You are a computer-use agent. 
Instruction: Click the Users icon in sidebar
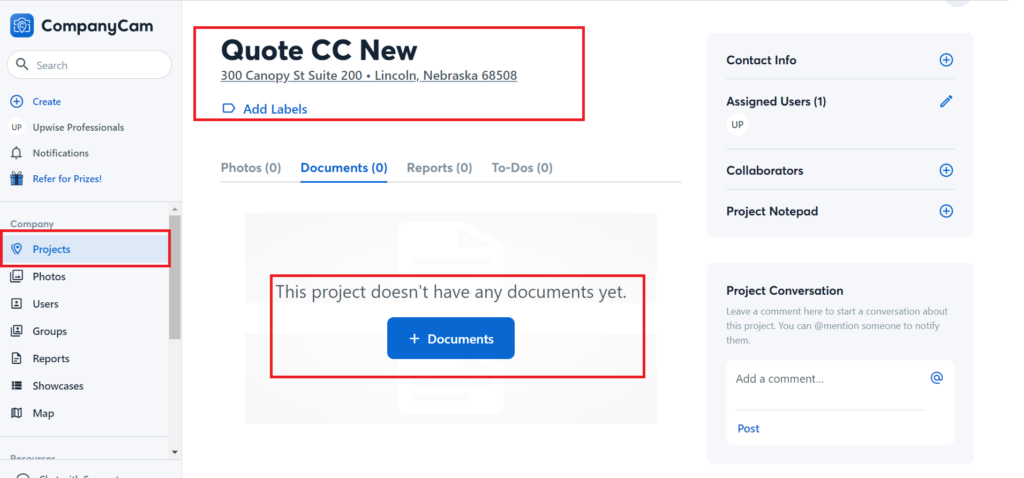tap(17, 304)
